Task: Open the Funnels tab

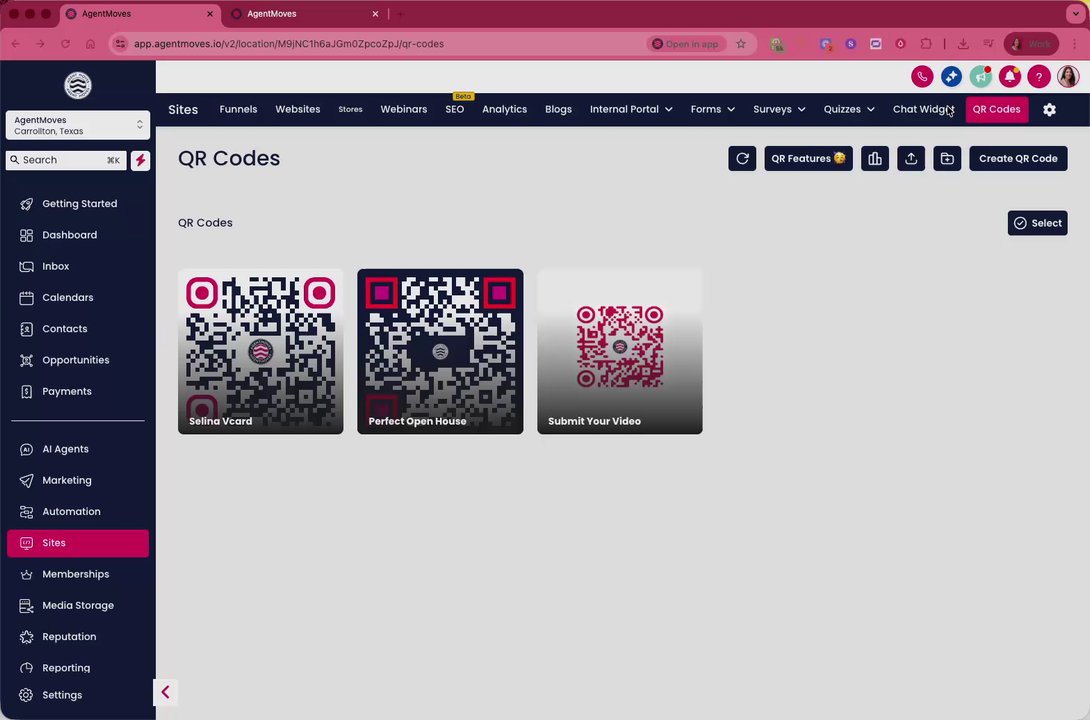Action: 238,109
